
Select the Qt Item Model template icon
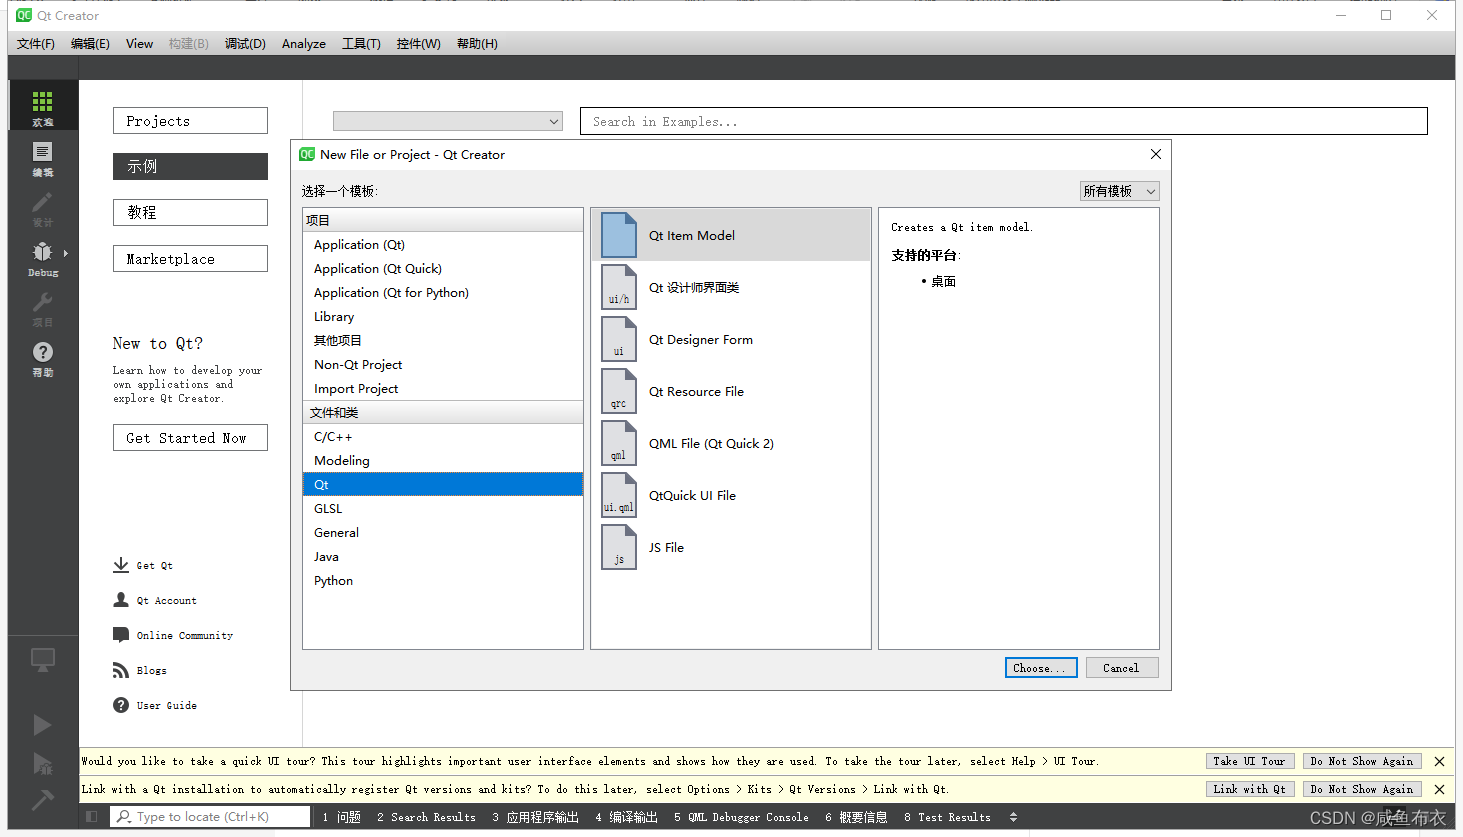619,235
